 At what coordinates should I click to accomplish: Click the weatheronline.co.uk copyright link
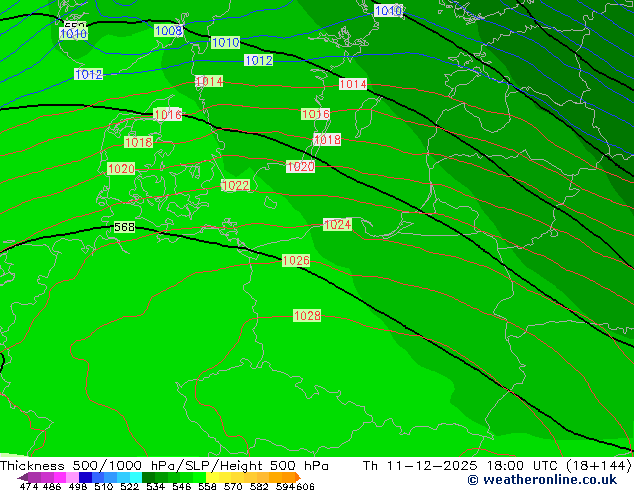pyautogui.click(x=542, y=480)
